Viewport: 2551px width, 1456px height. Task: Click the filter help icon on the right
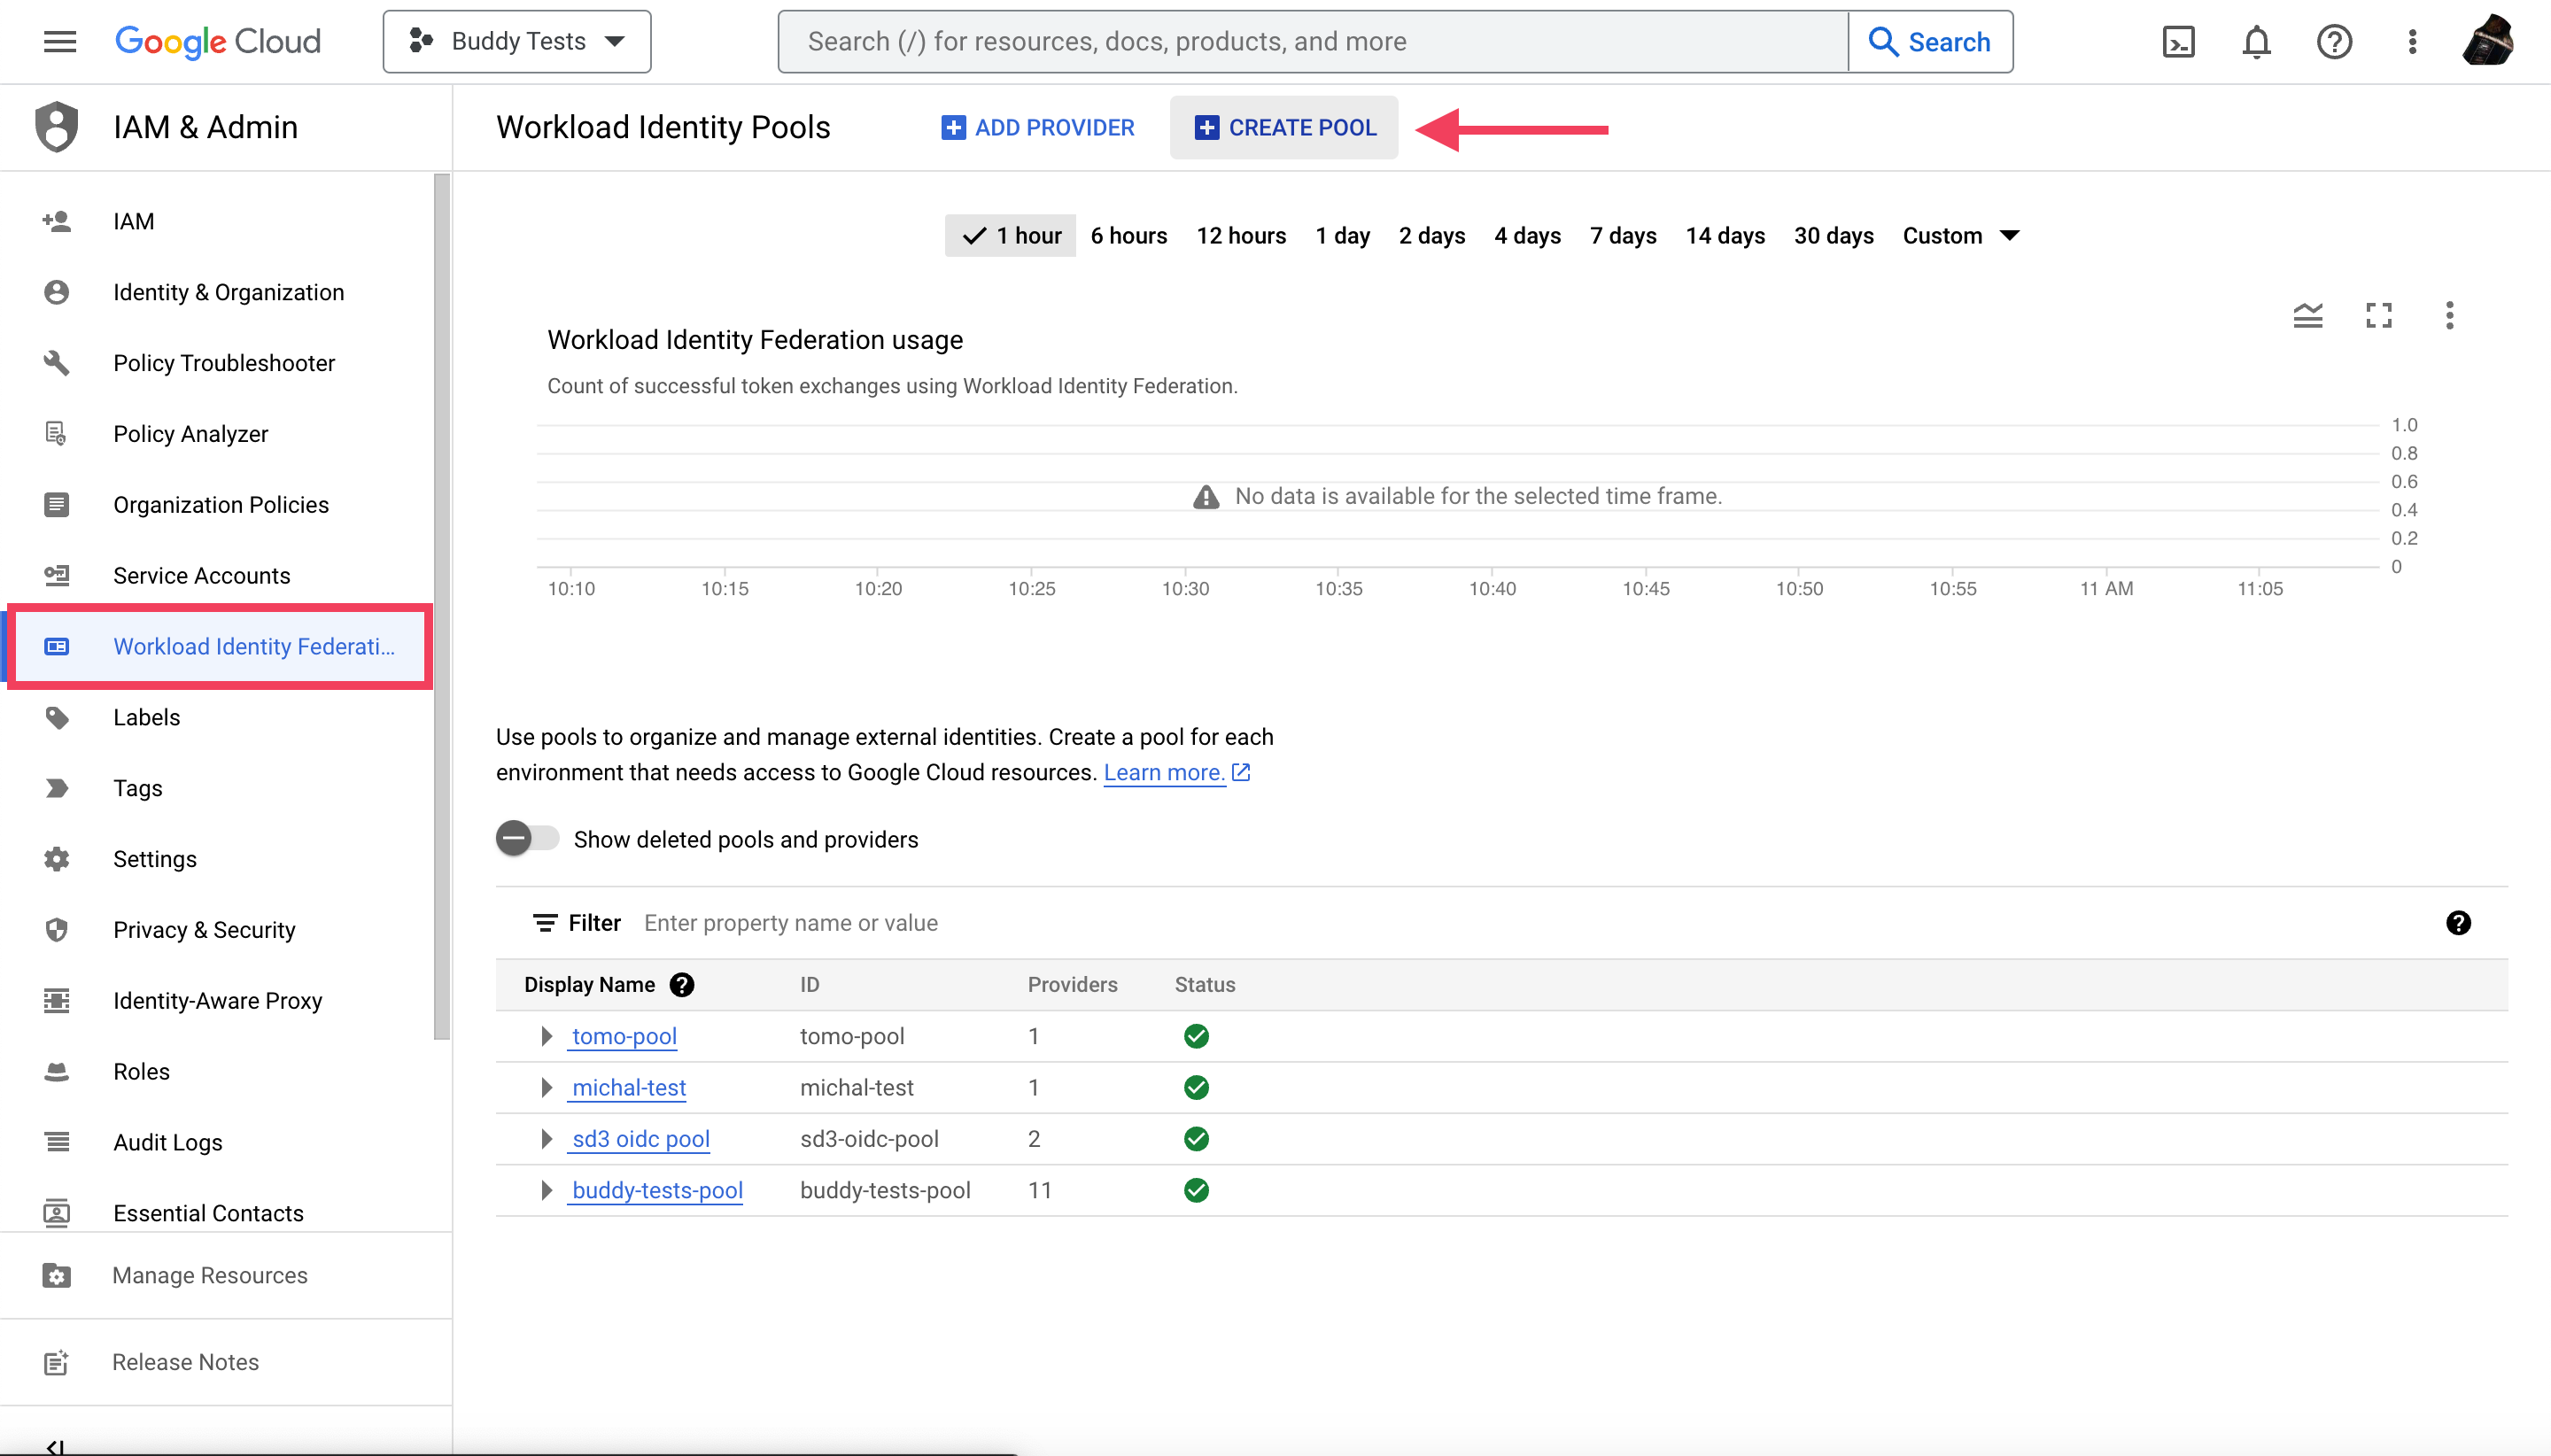click(2458, 923)
